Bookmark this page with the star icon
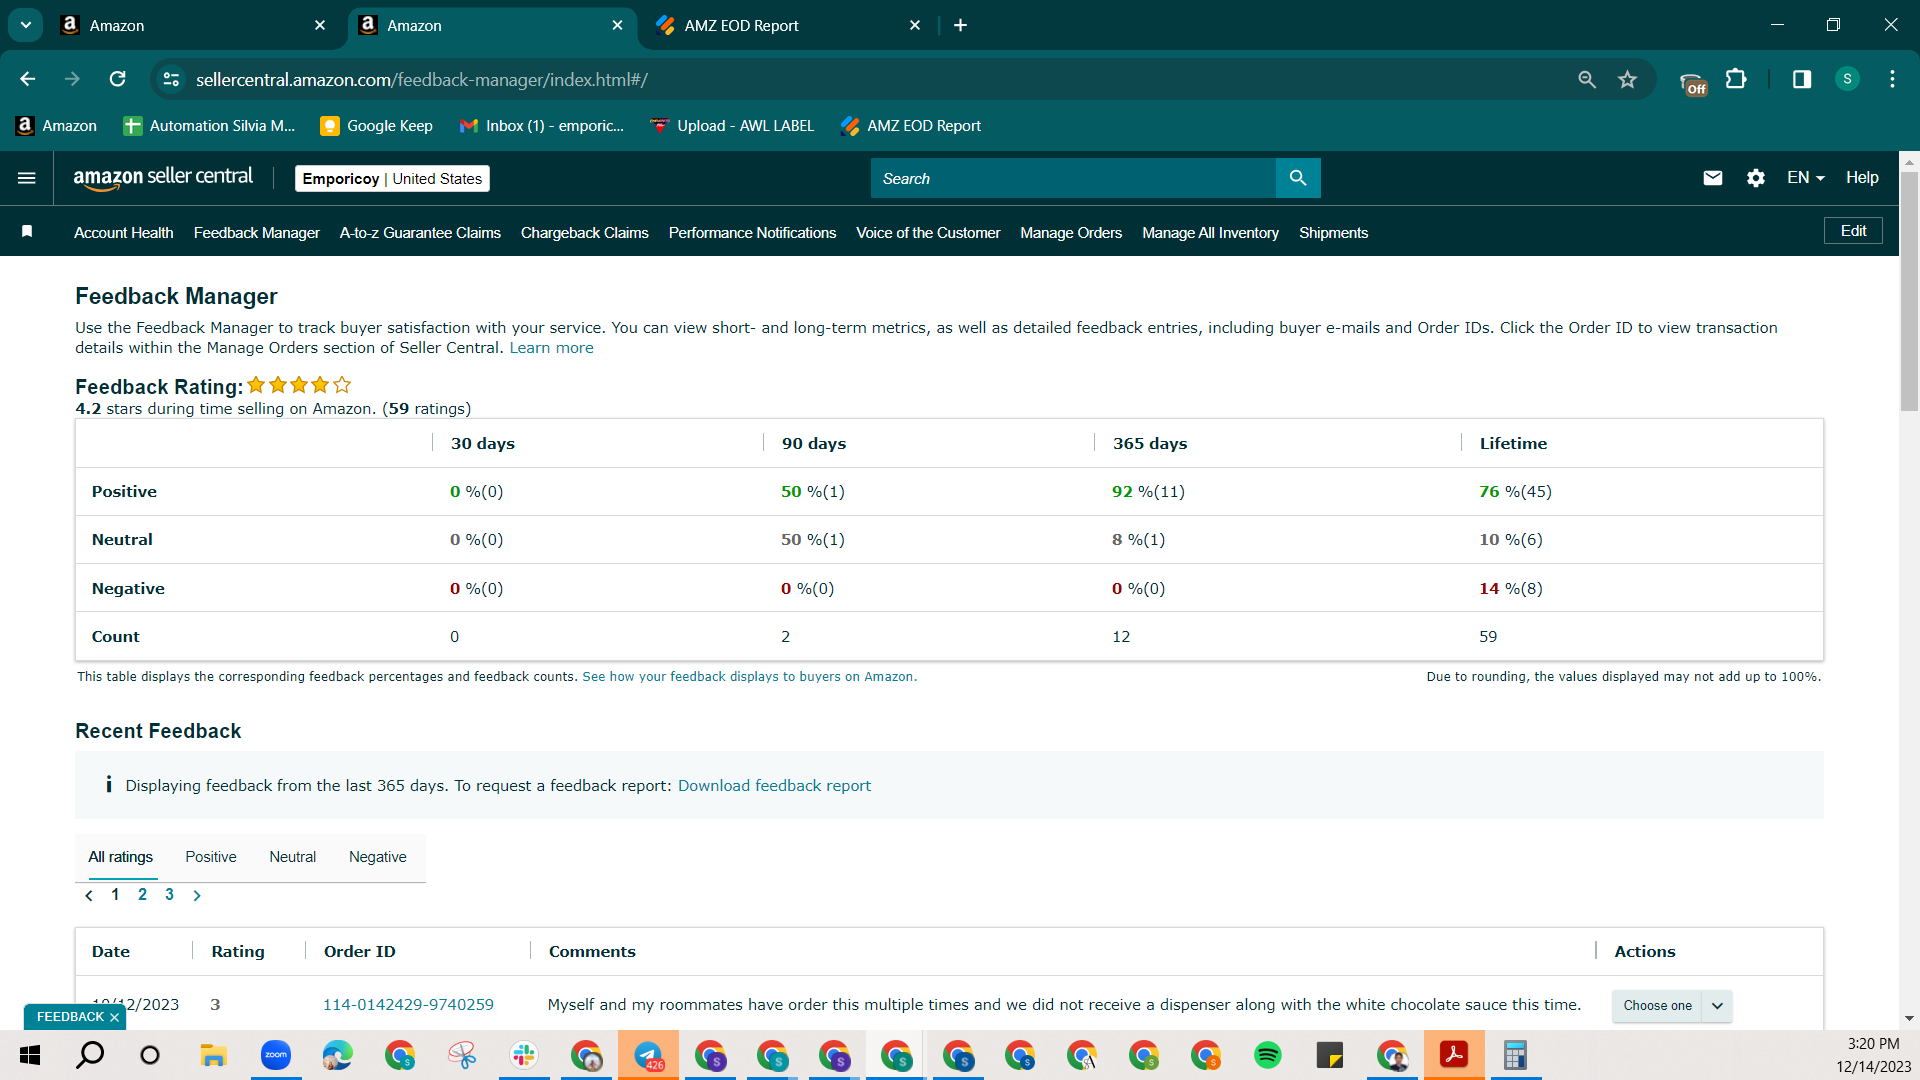Viewport: 1920px width, 1080px height. point(1628,79)
